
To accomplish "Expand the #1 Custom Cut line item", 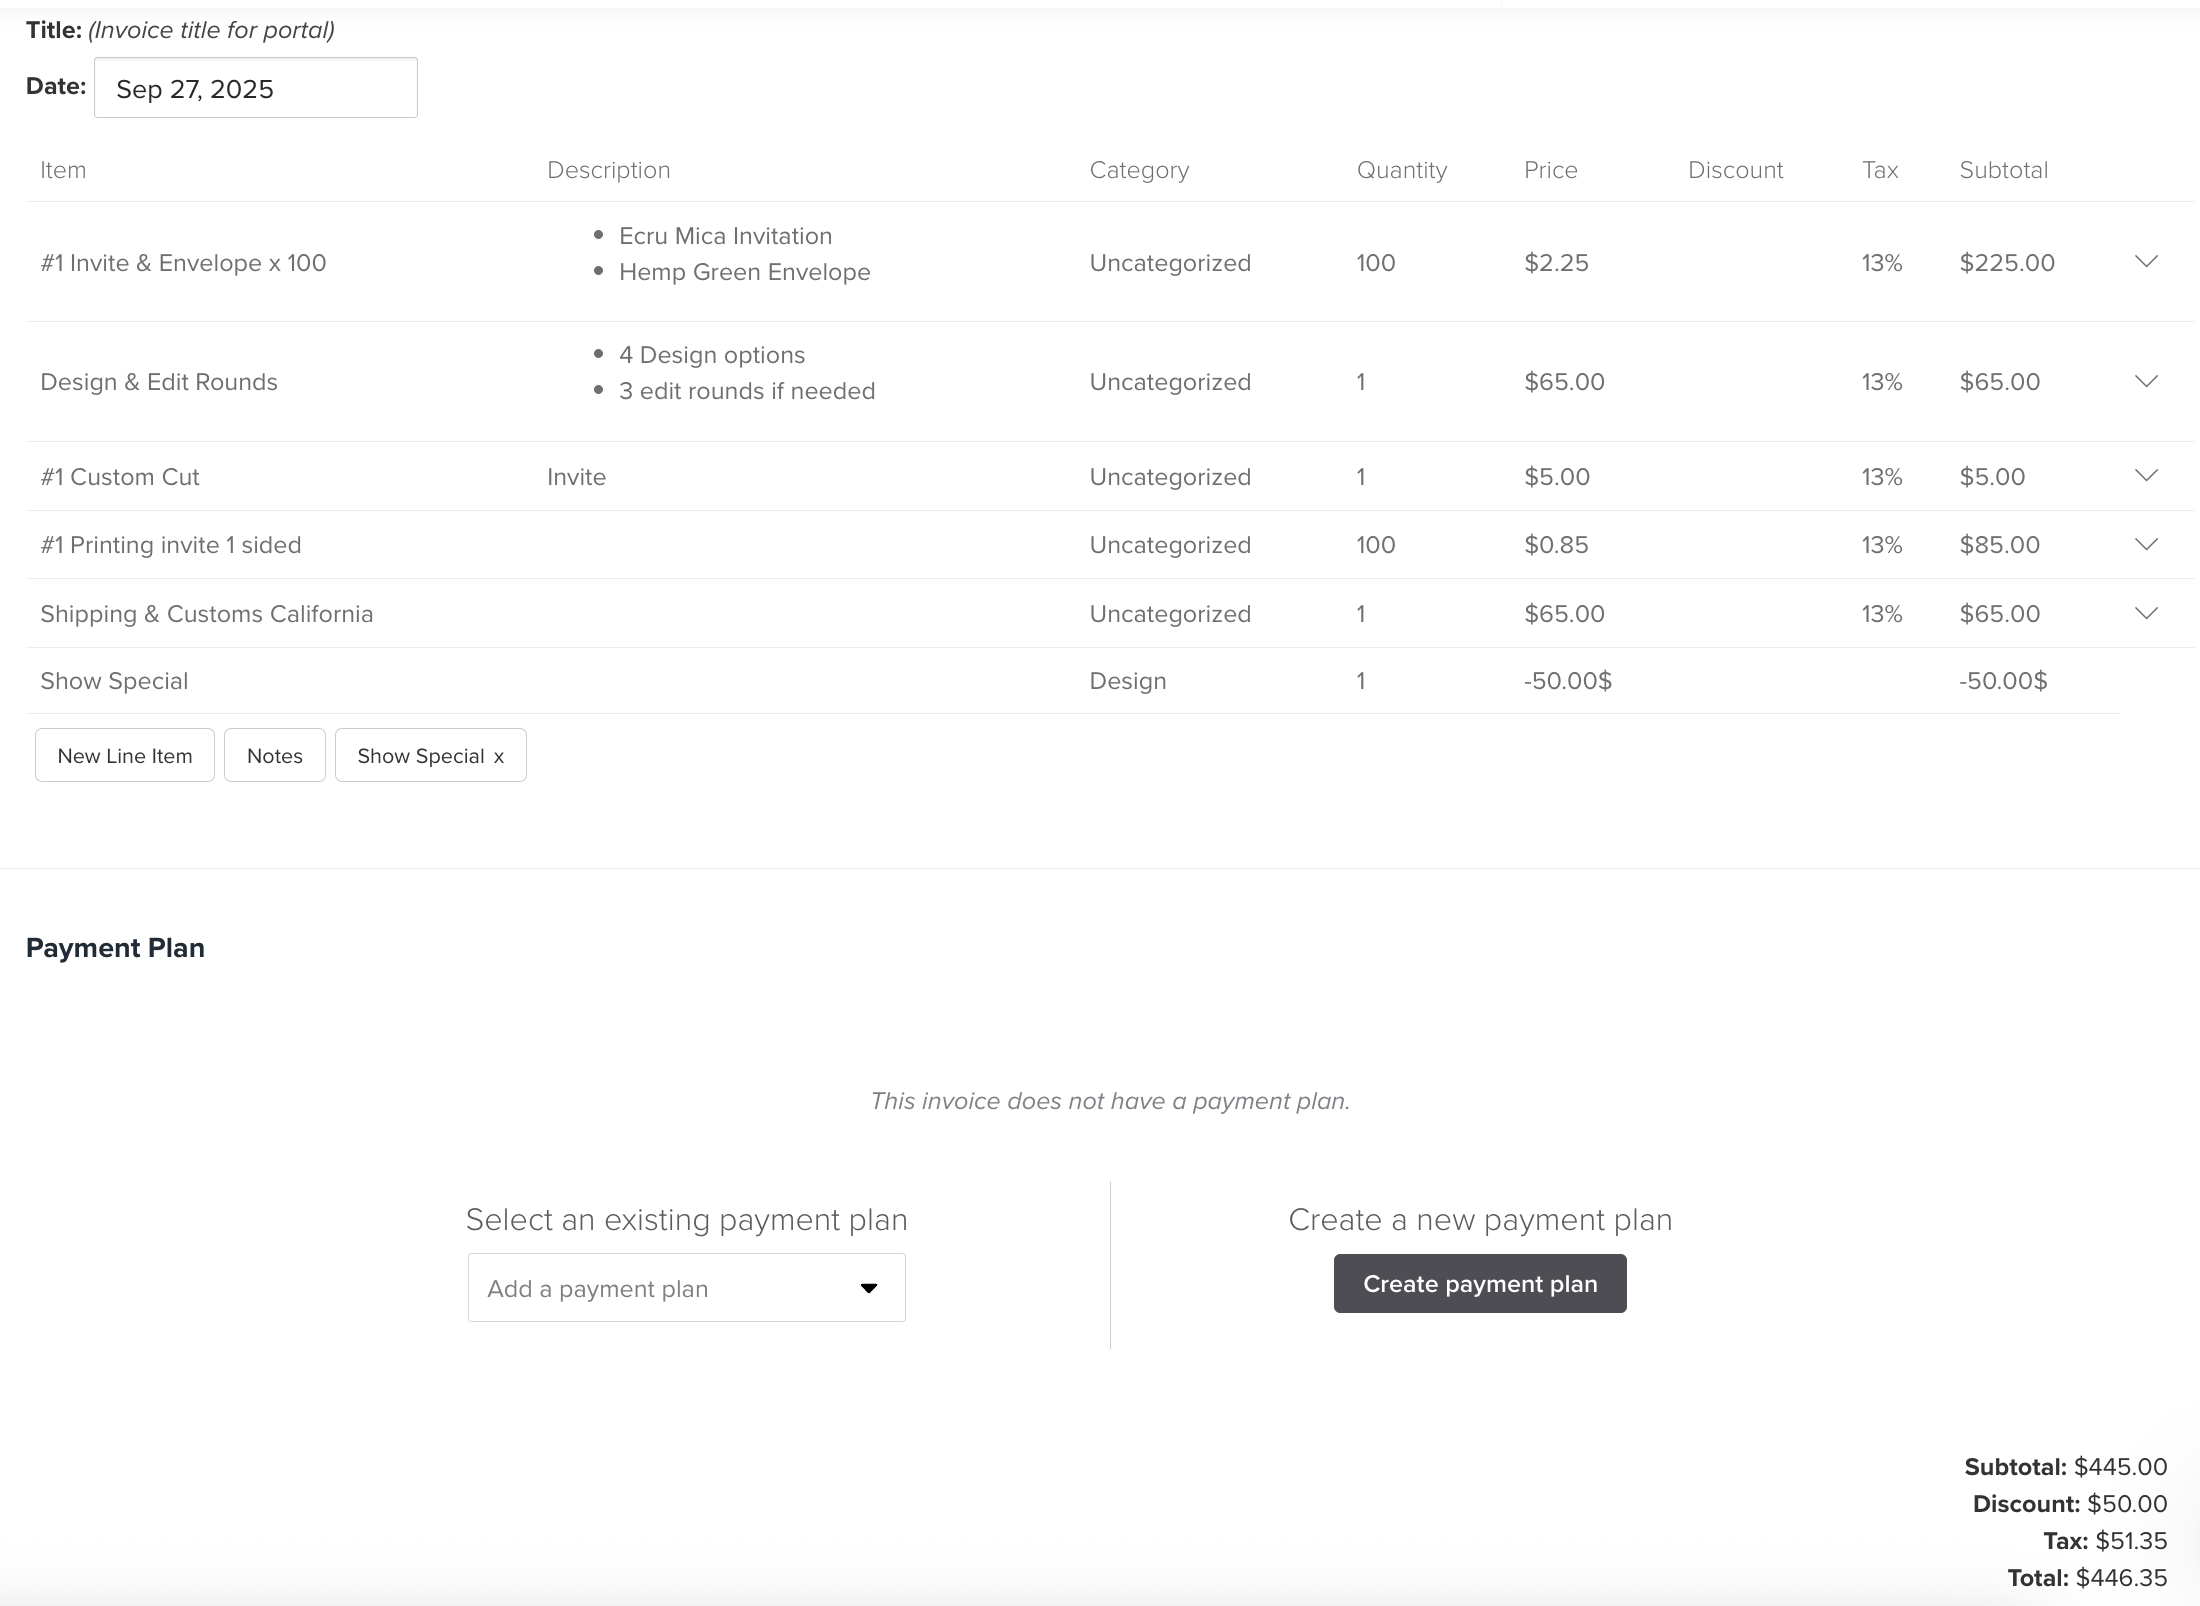I will pyautogui.click(x=2146, y=477).
